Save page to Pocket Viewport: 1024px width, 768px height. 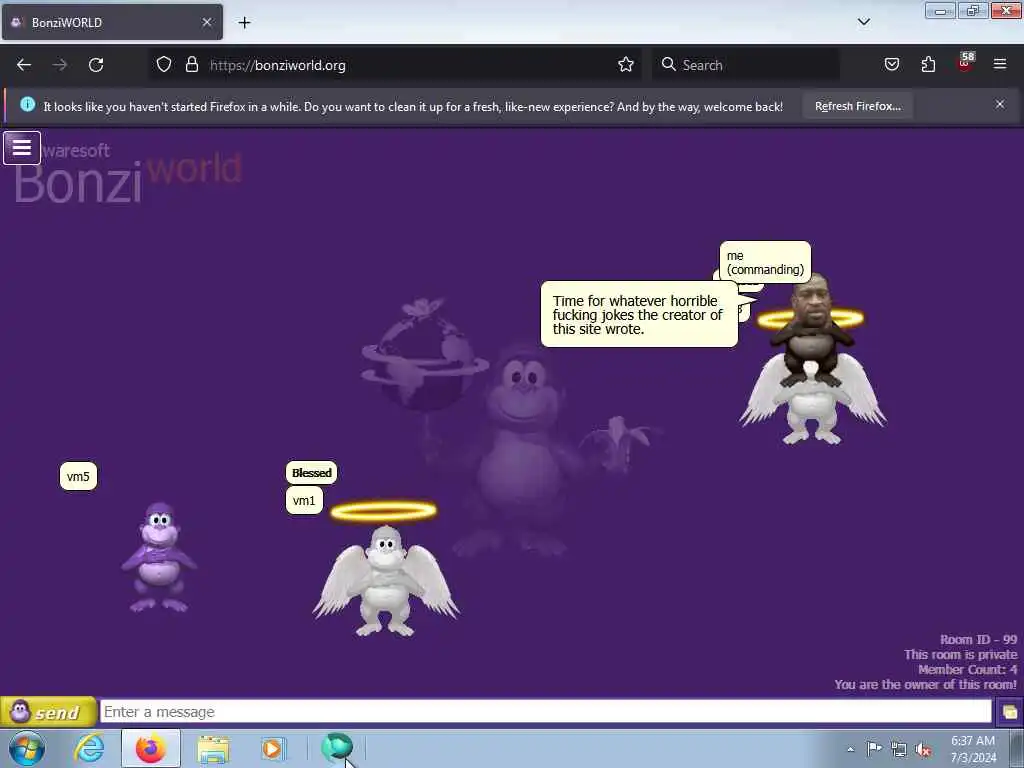coord(891,65)
